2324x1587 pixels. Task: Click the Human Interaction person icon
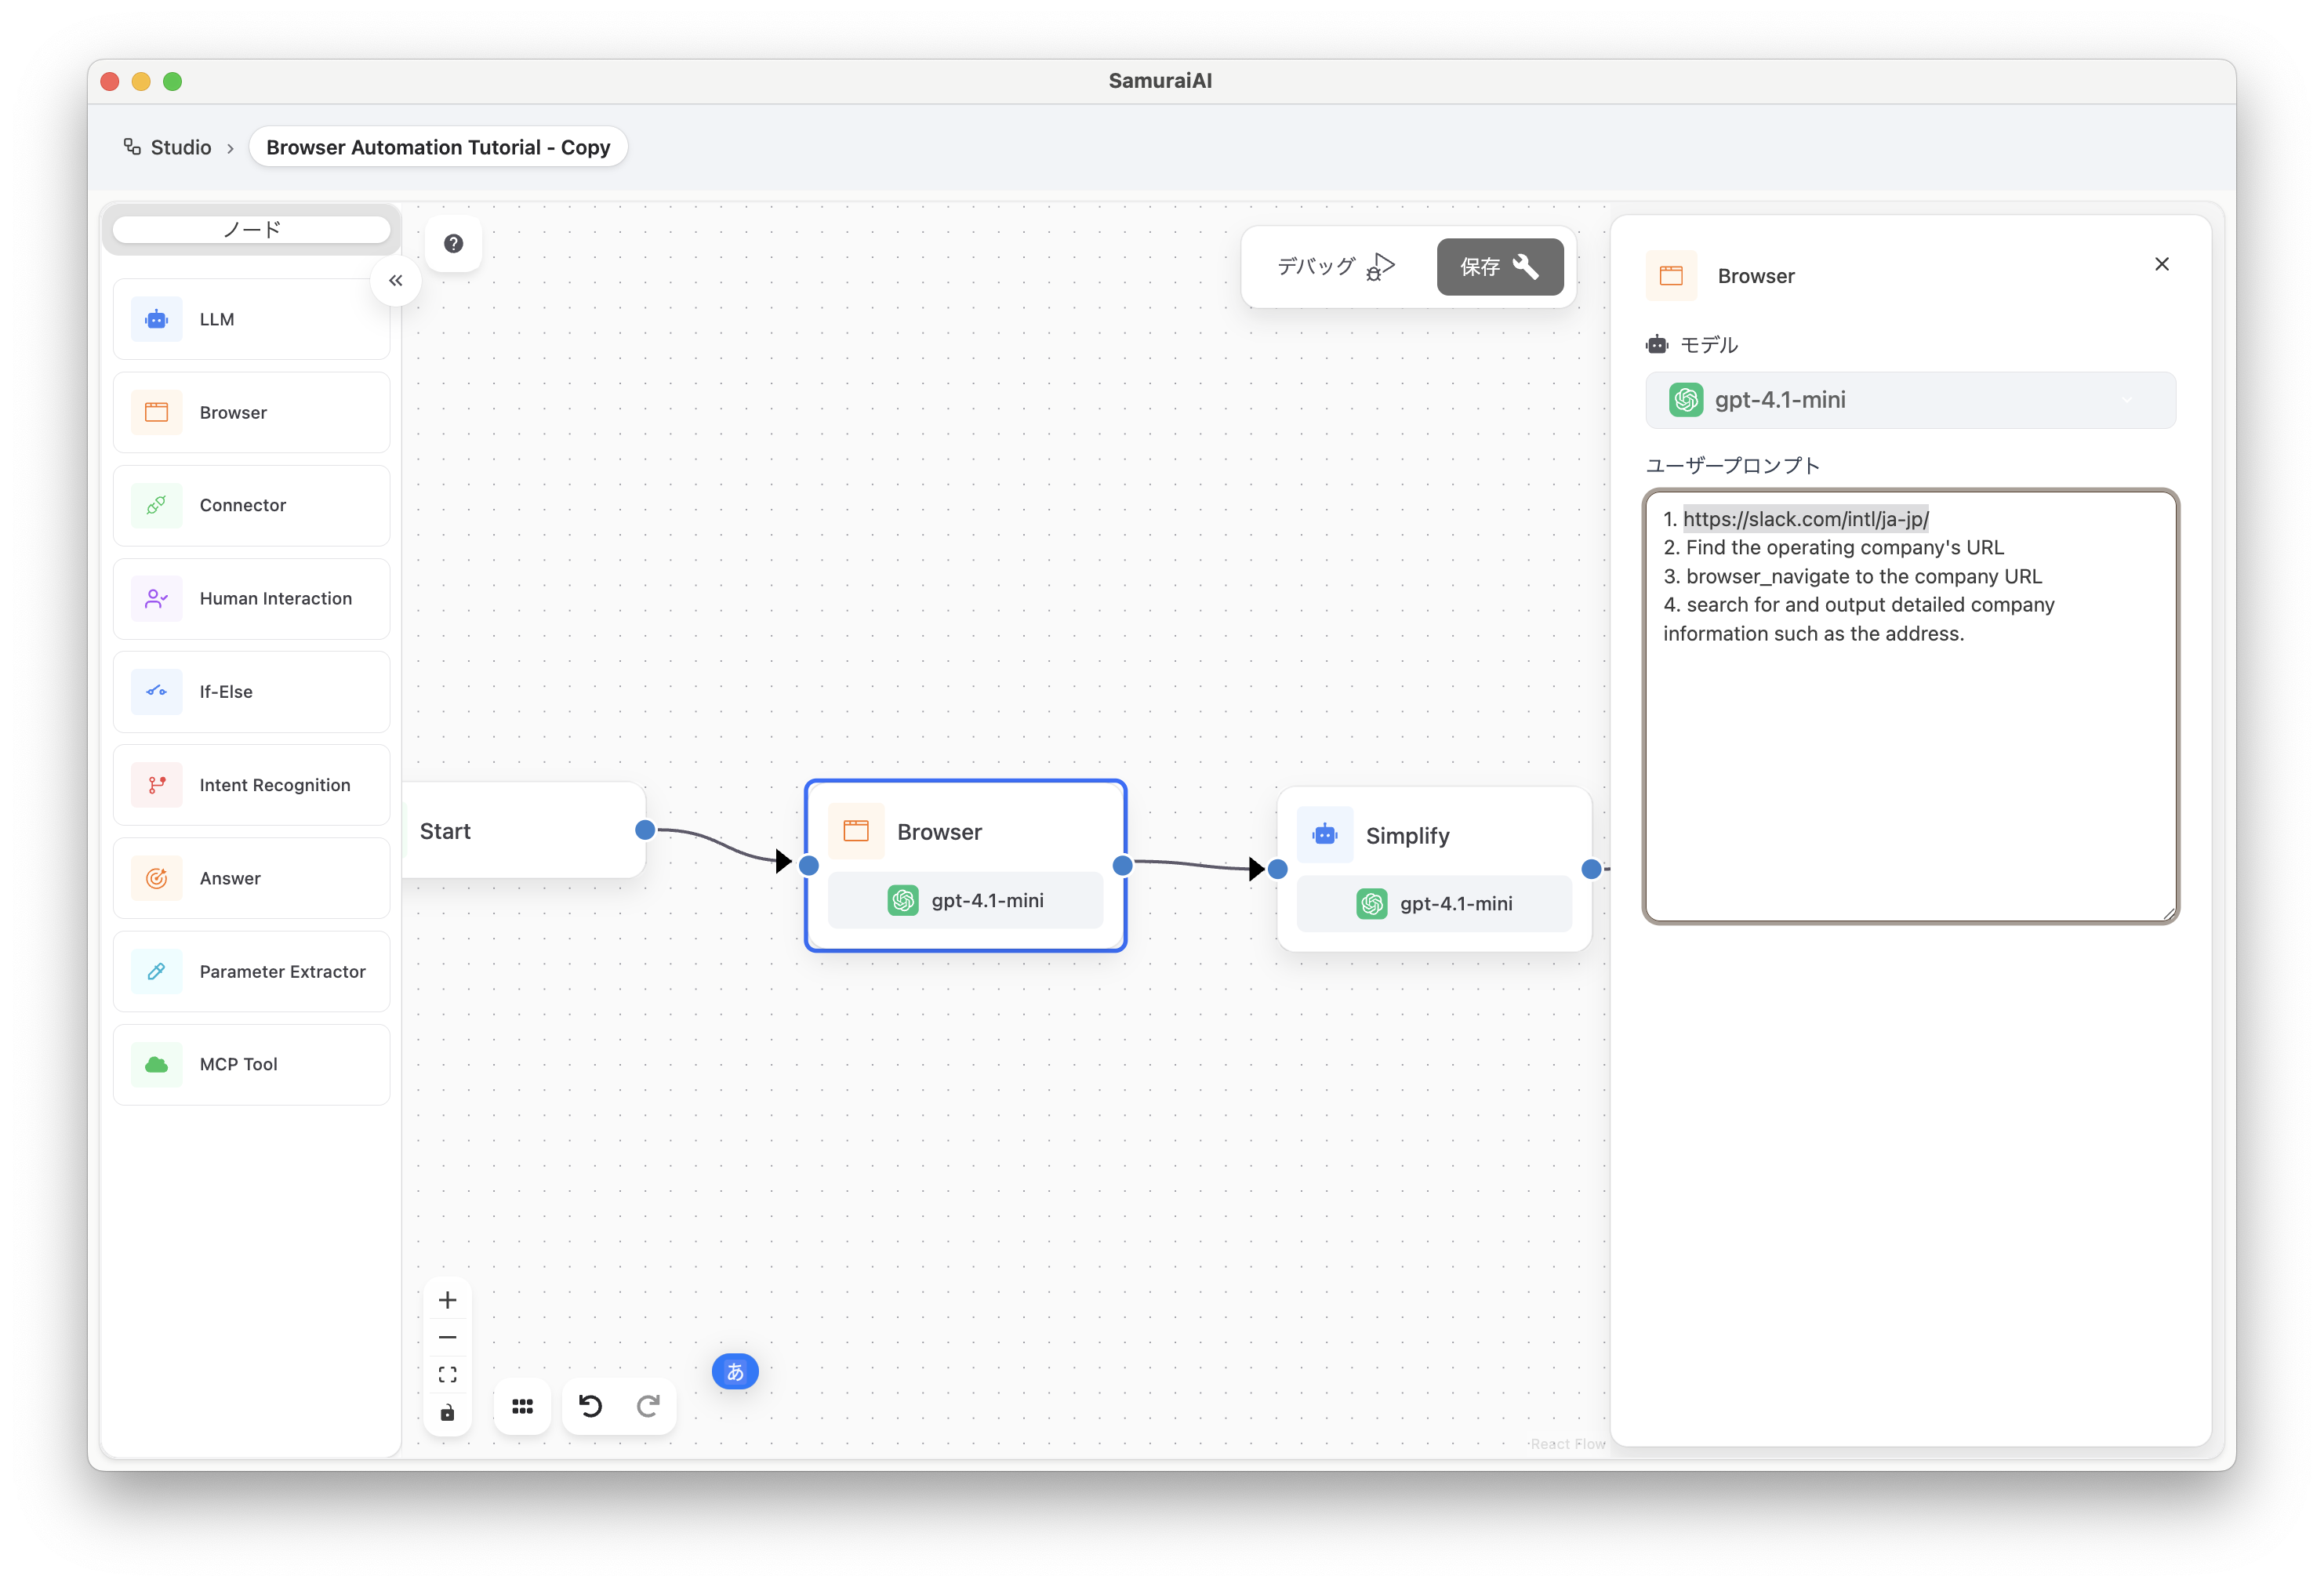(x=156, y=599)
